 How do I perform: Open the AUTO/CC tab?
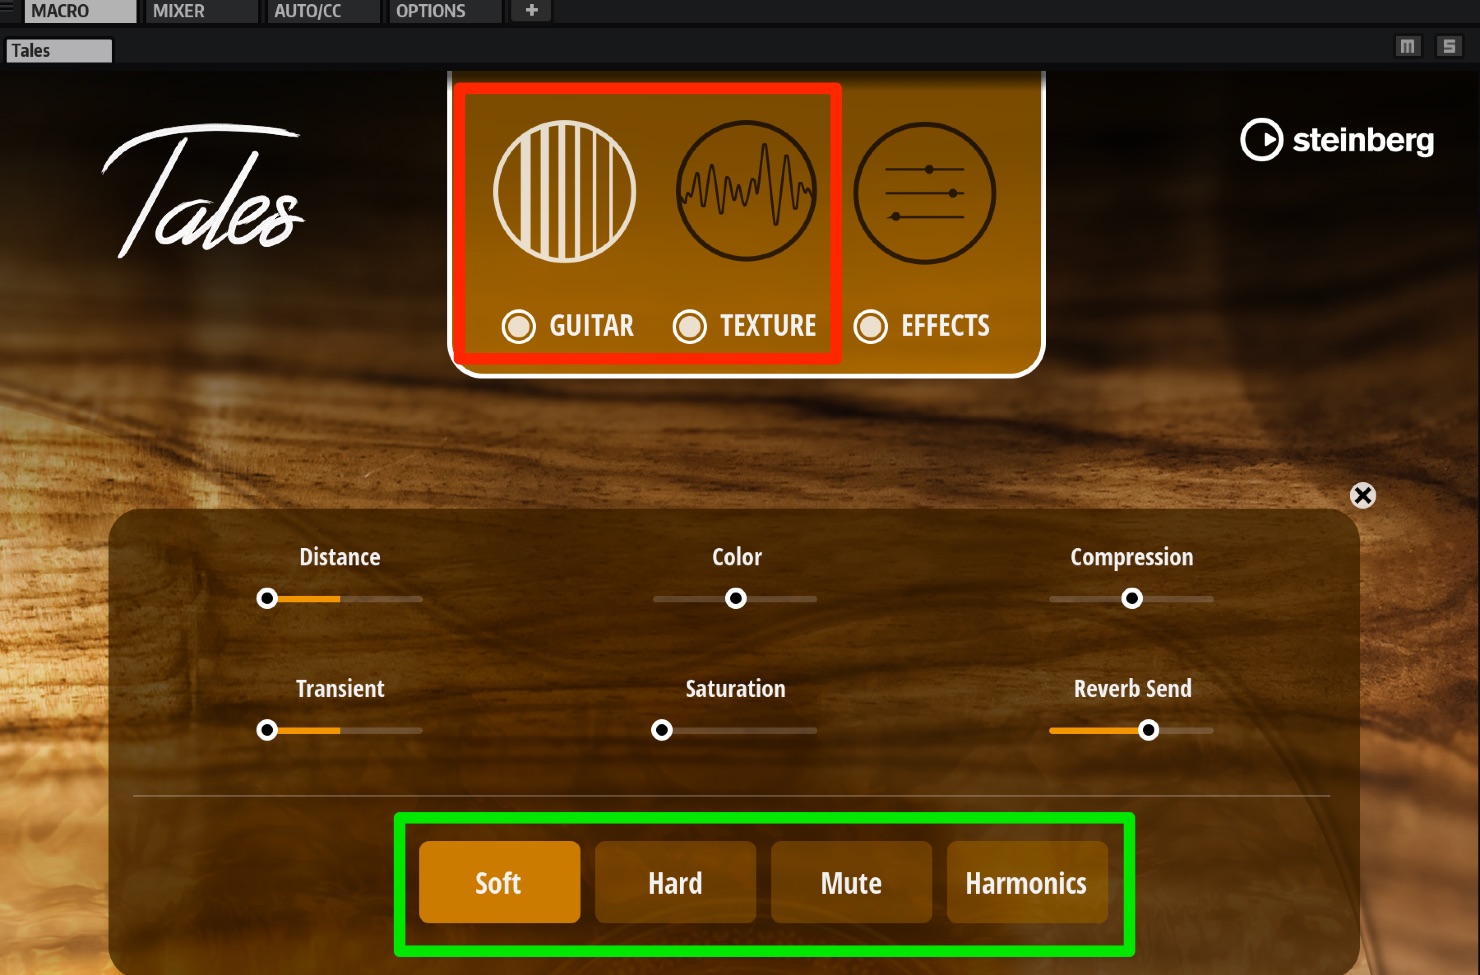pyautogui.click(x=324, y=11)
